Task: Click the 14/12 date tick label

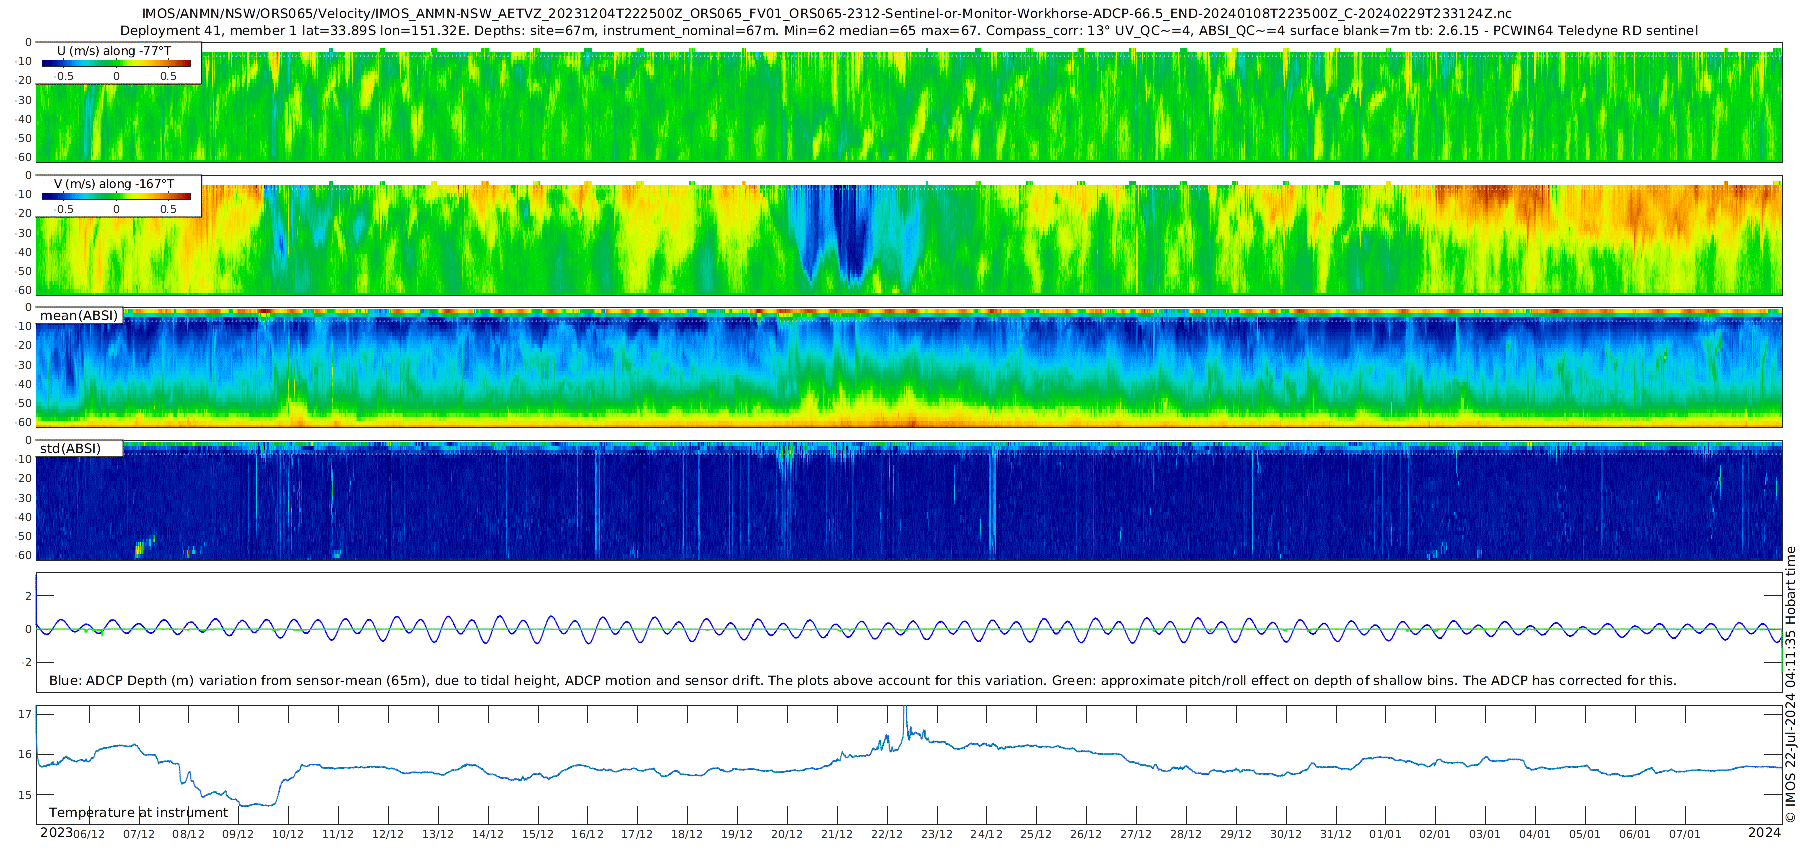Action: point(488,834)
